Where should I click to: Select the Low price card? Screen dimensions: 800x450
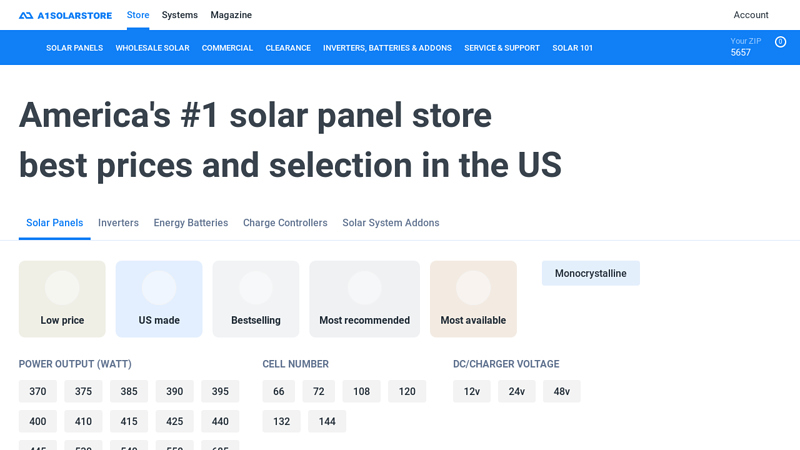[x=62, y=299]
